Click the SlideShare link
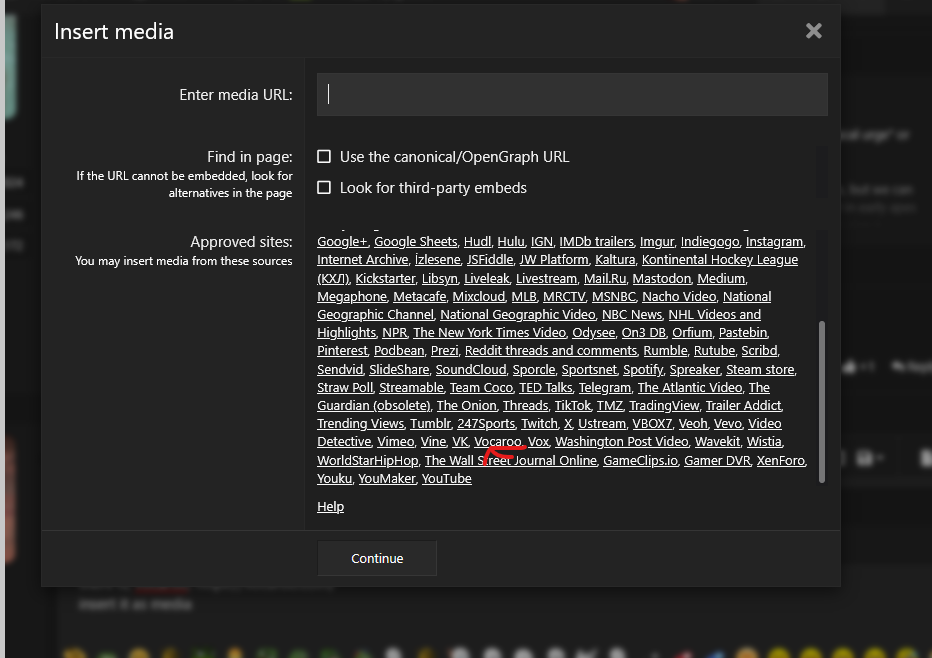The height and width of the screenshot is (658, 932). 399,370
